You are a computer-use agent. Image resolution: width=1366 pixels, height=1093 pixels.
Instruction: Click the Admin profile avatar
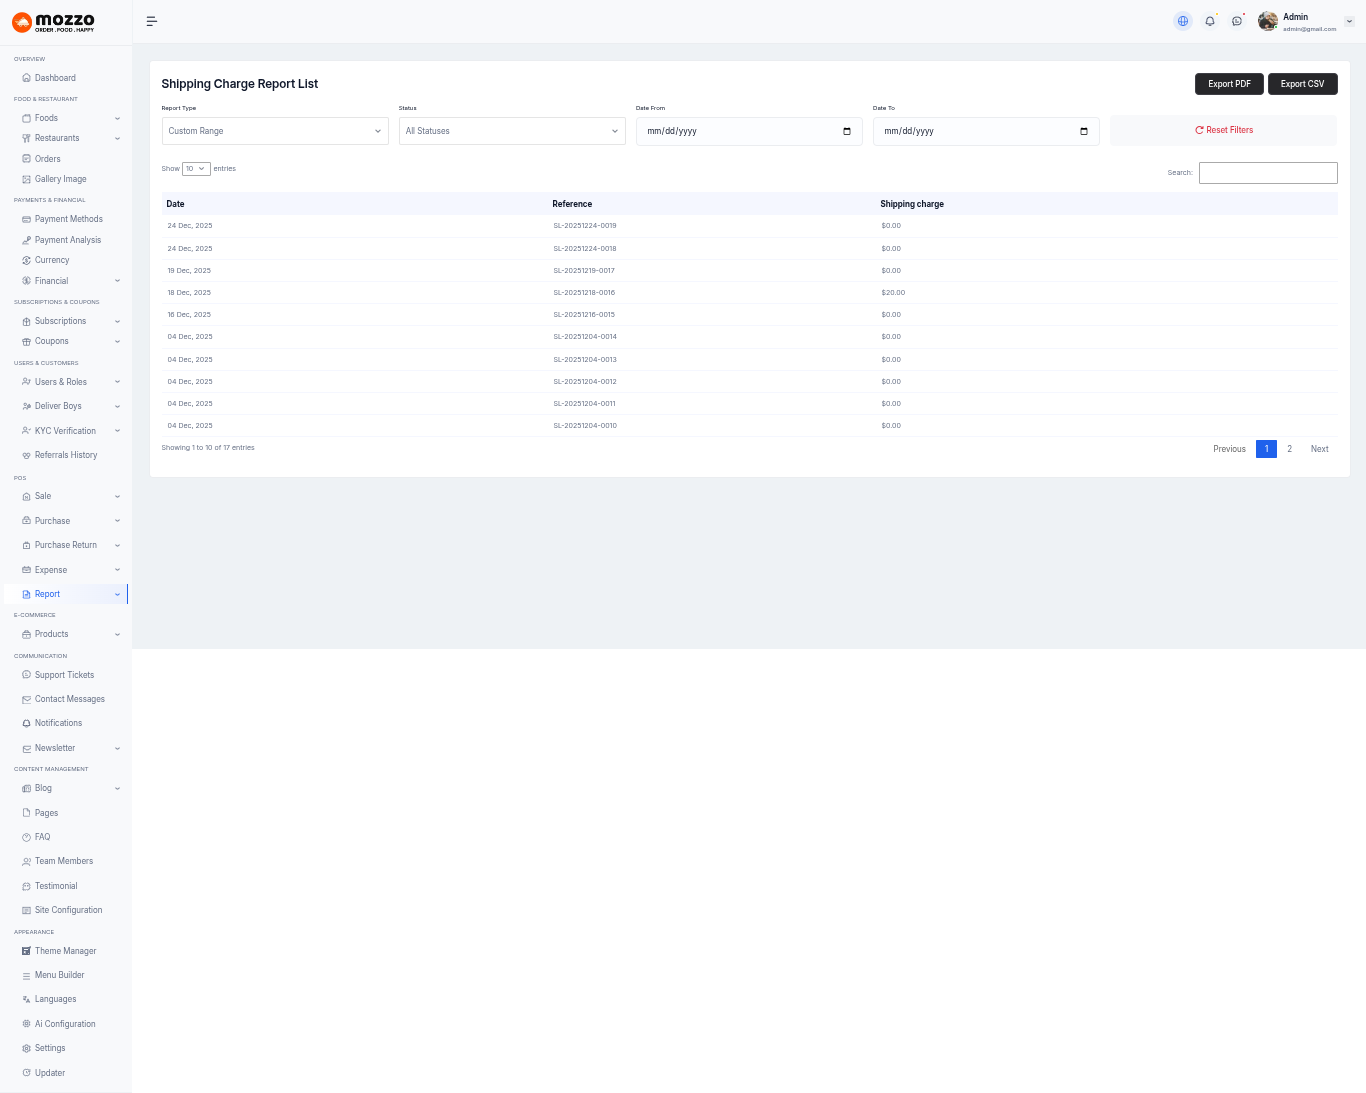pyautogui.click(x=1268, y=21)
